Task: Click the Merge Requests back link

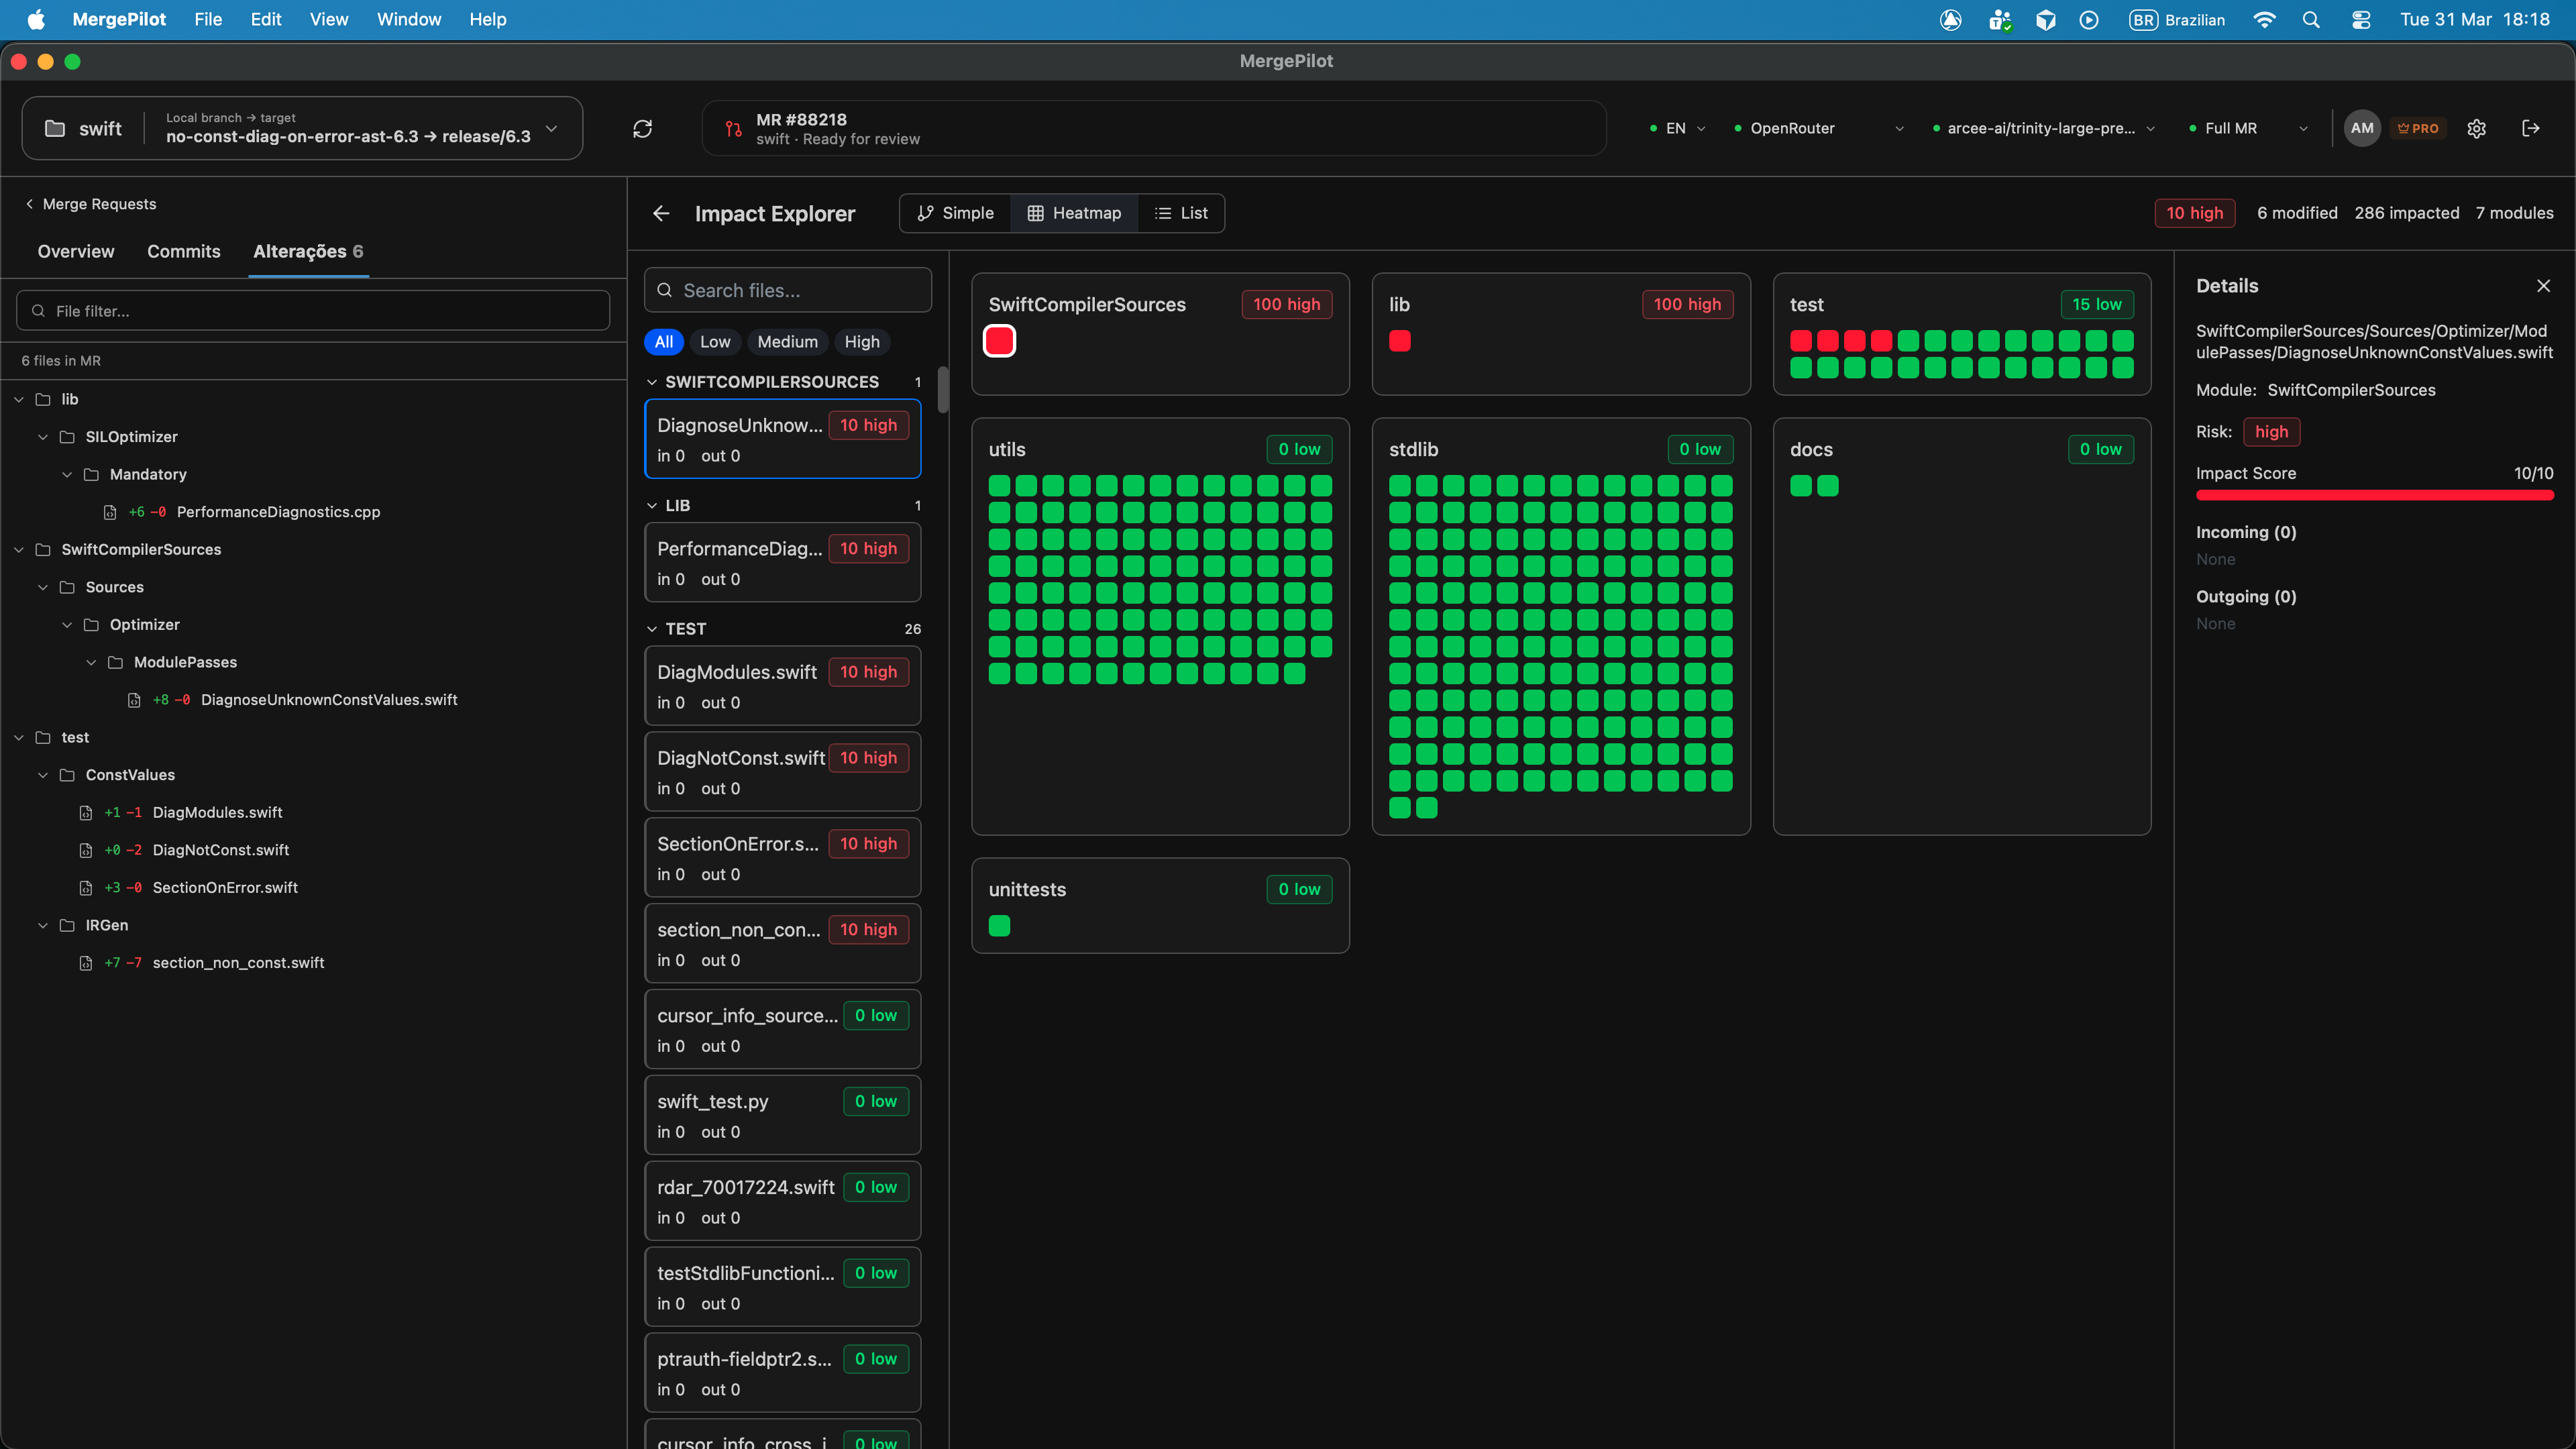Action: [90, 203]
